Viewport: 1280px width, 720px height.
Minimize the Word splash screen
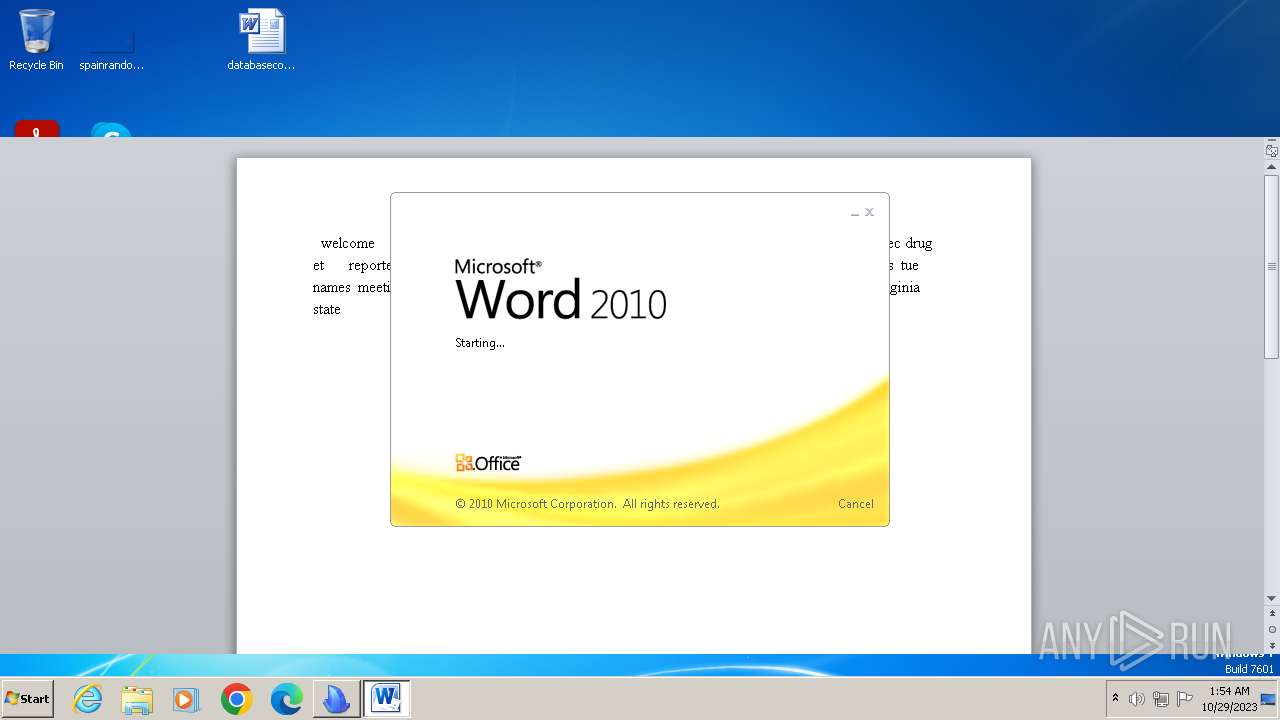[x=854, y=213]
